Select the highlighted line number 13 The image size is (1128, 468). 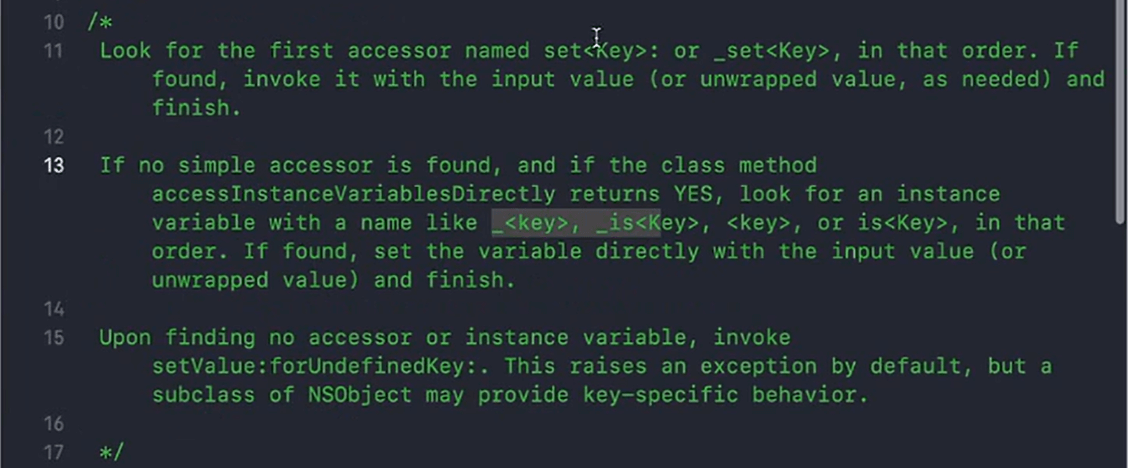[53, 165]
